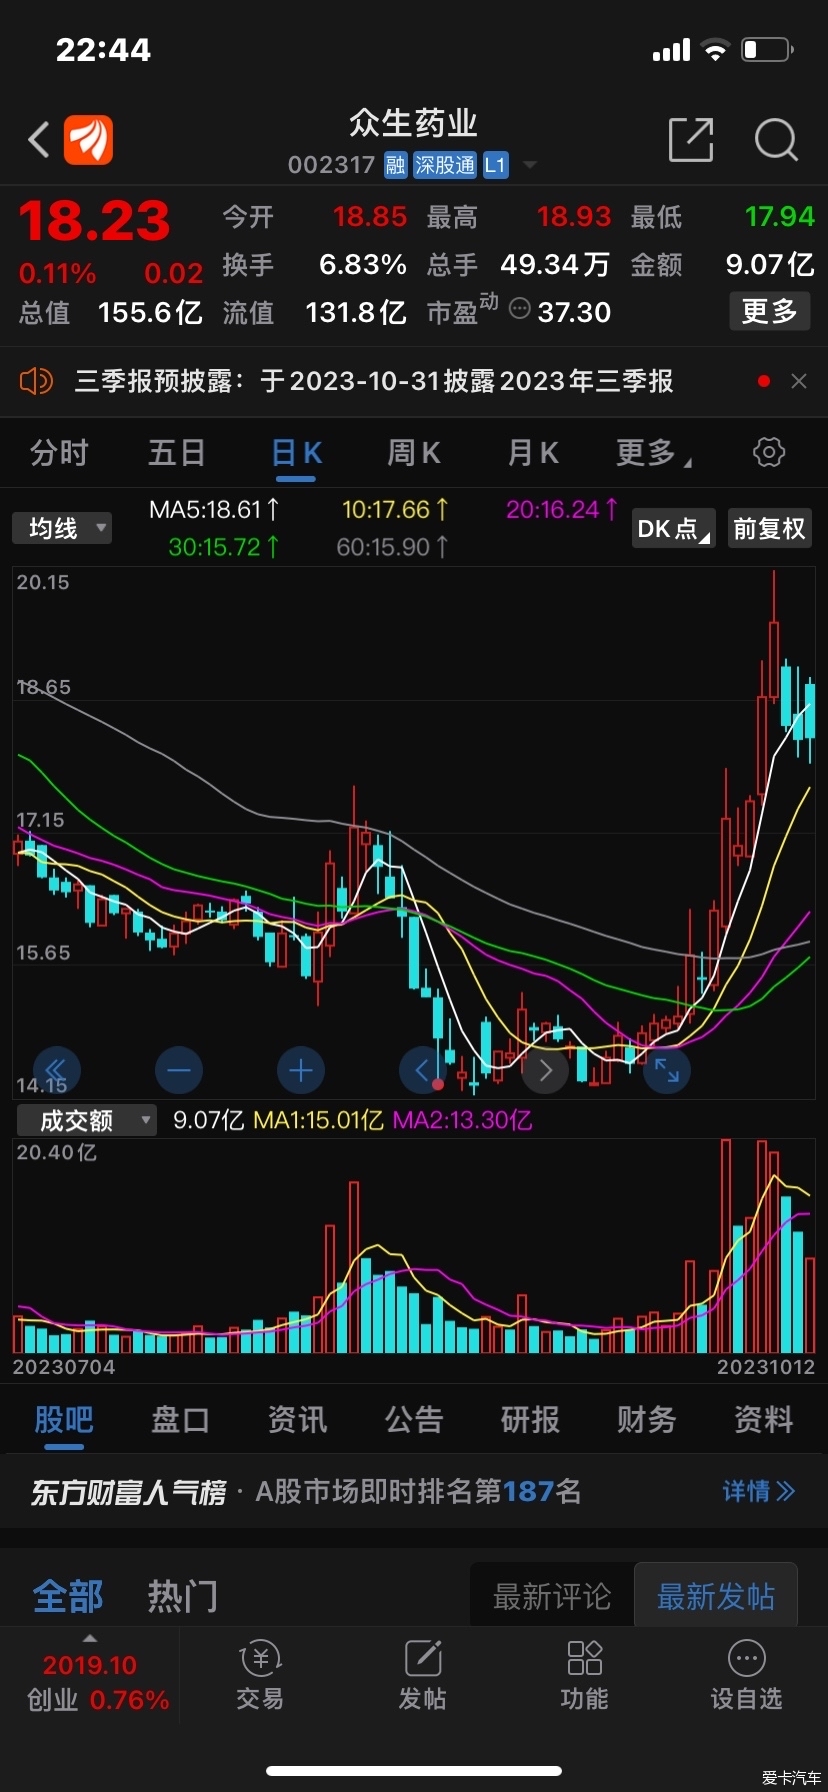Move chart cursor left one candle
The height and width of the screenshot is (1792, 828).
pyautogui.click(x=422, y=1070)
